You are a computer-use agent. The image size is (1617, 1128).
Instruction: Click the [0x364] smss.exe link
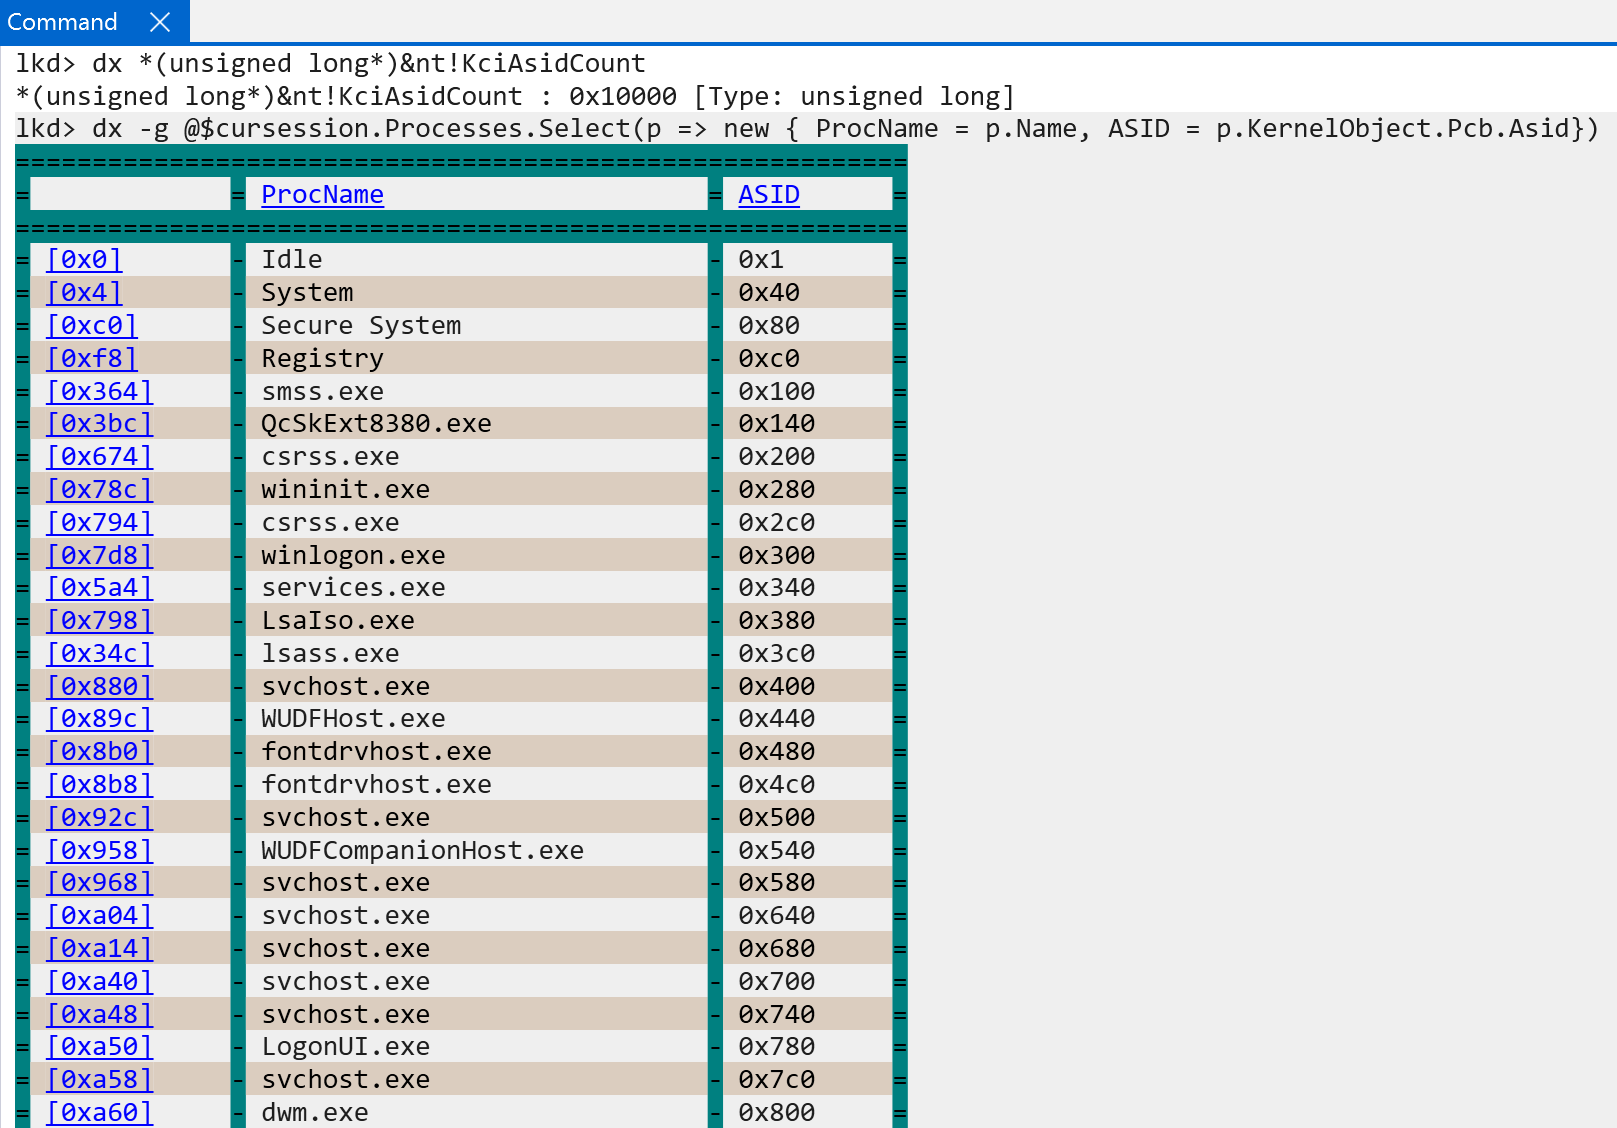[x=99, y=392]
